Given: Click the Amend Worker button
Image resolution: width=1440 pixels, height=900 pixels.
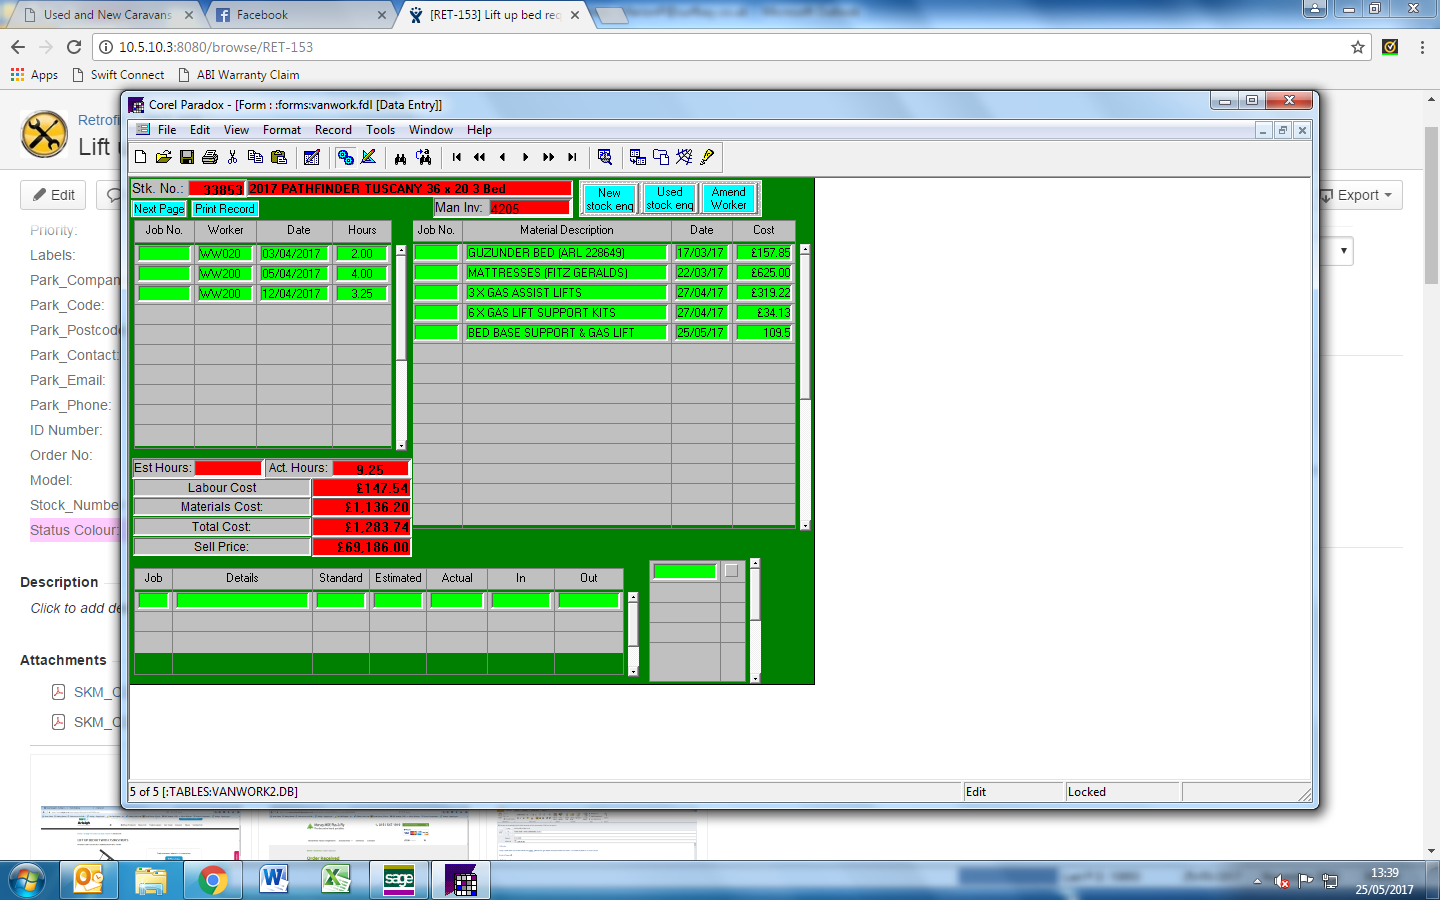Looking at the screenshot, I should click(729, 198).
